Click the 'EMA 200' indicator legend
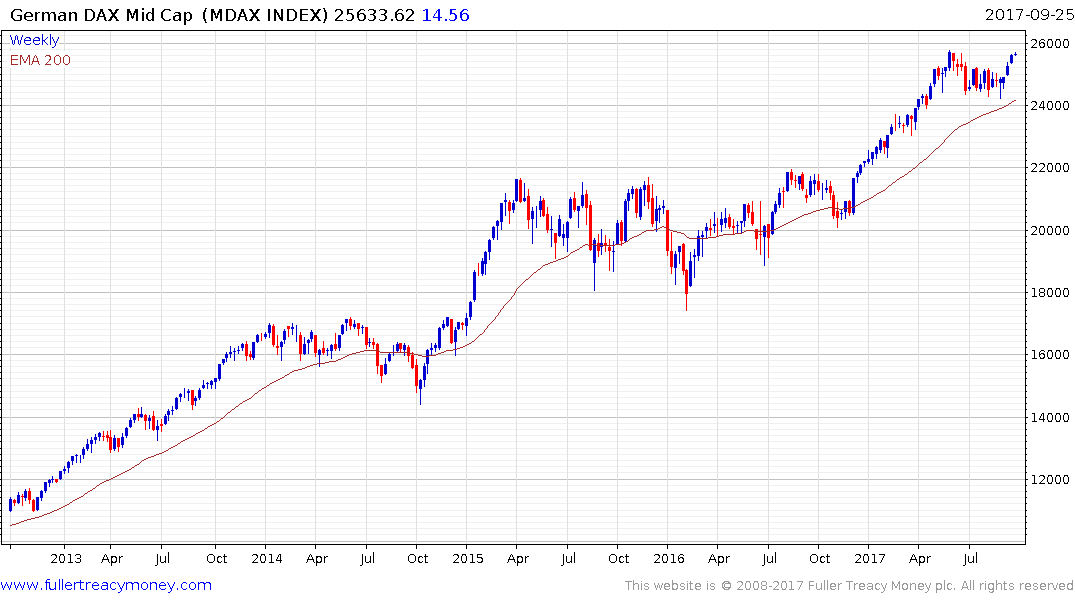 40,60
